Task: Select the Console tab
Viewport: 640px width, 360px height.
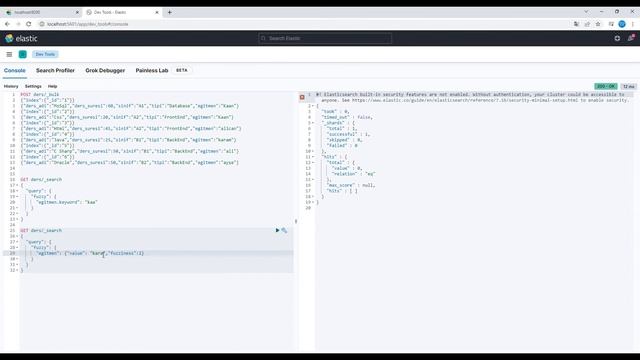Action: click(15, 71)
